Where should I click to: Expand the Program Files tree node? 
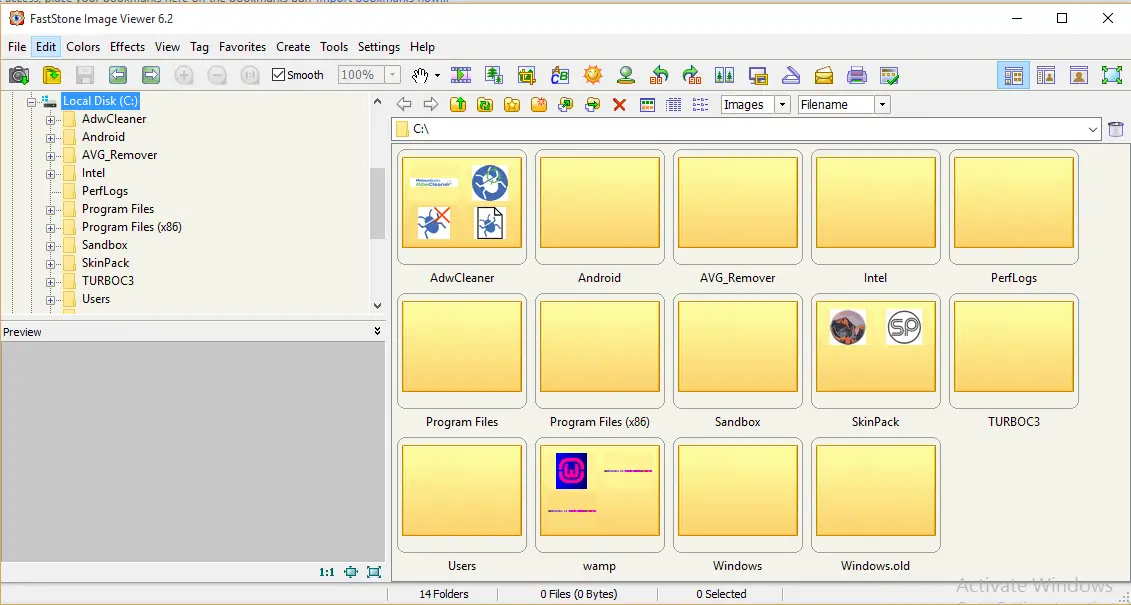pos(51,208)
